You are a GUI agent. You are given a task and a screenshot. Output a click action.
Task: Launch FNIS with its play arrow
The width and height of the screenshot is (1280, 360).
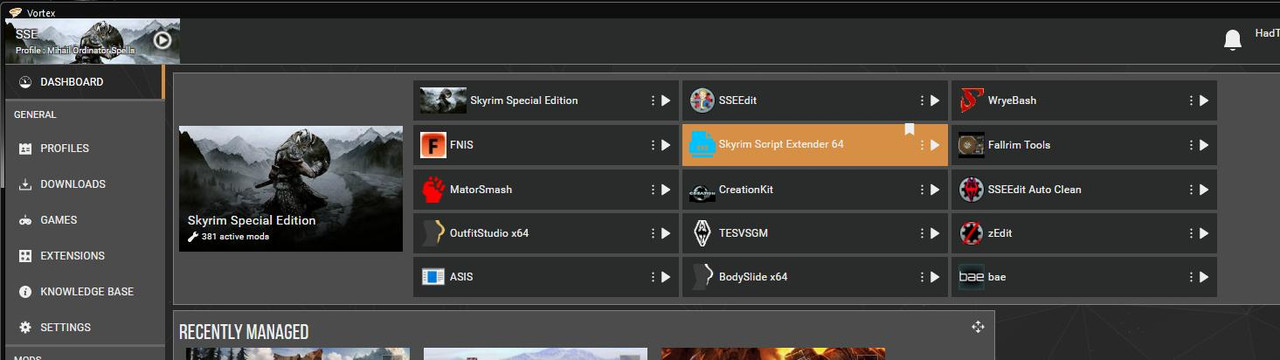click(665, 145)
